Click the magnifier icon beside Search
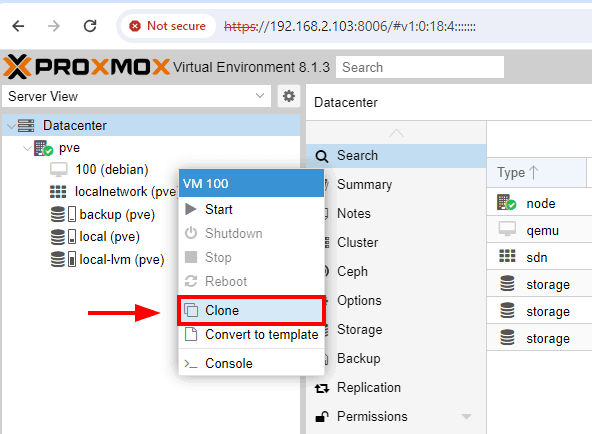Image resolution: width=592 pixels, height=434 pixels. [322, 156]
